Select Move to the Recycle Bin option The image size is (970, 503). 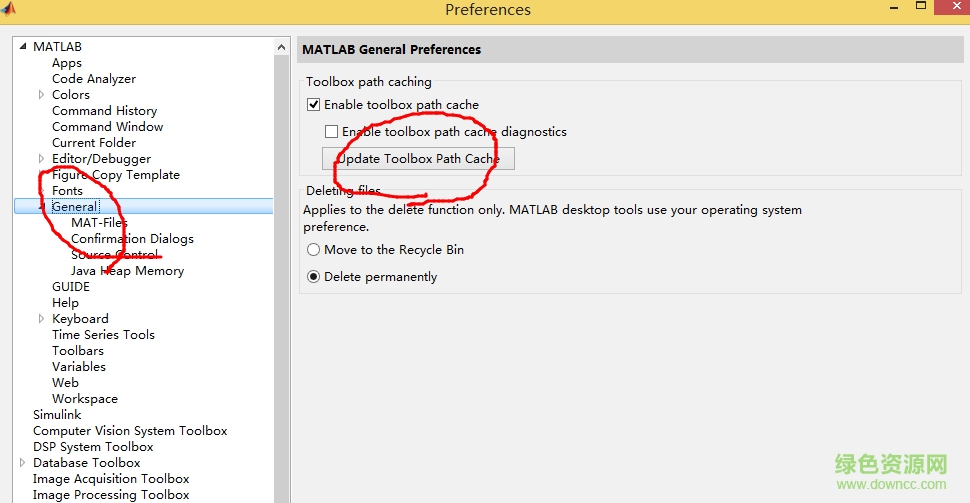314,250
